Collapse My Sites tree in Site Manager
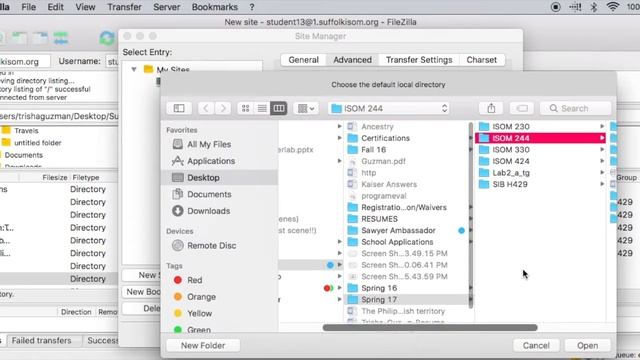This screenshot has height=360, width=640. click(134, 69)
